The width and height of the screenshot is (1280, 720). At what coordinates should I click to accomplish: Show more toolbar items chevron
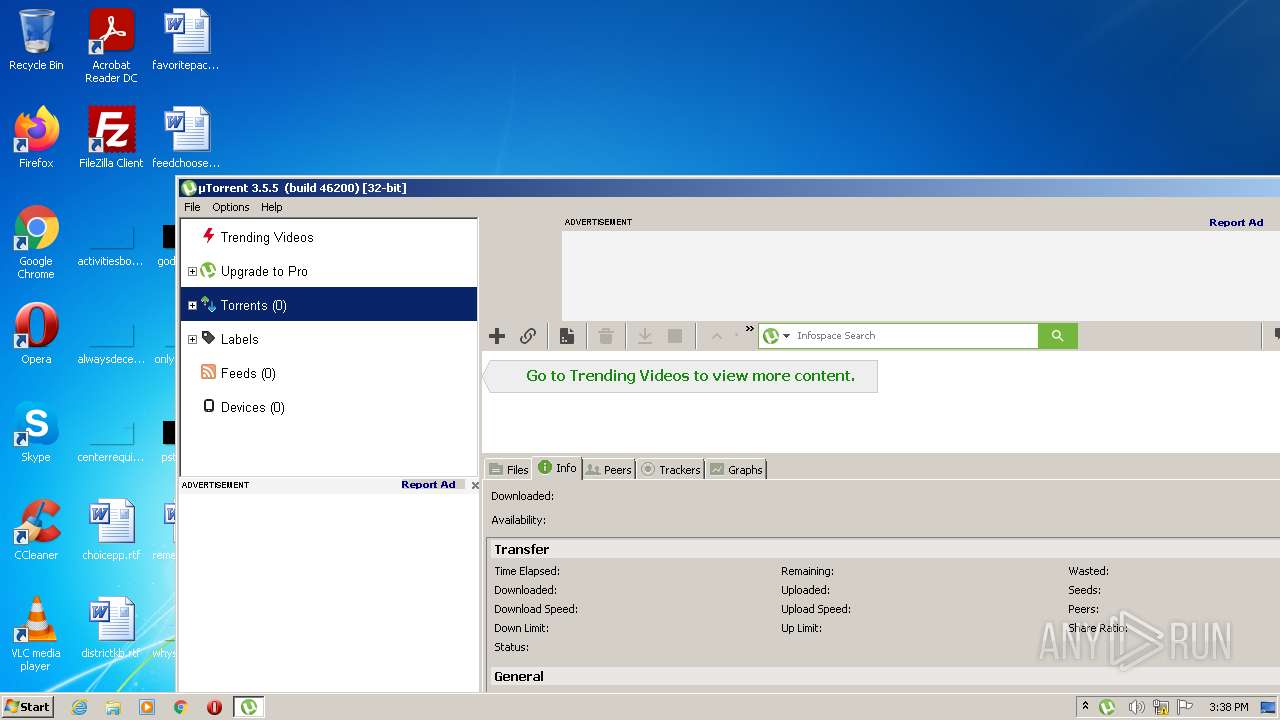750,329
